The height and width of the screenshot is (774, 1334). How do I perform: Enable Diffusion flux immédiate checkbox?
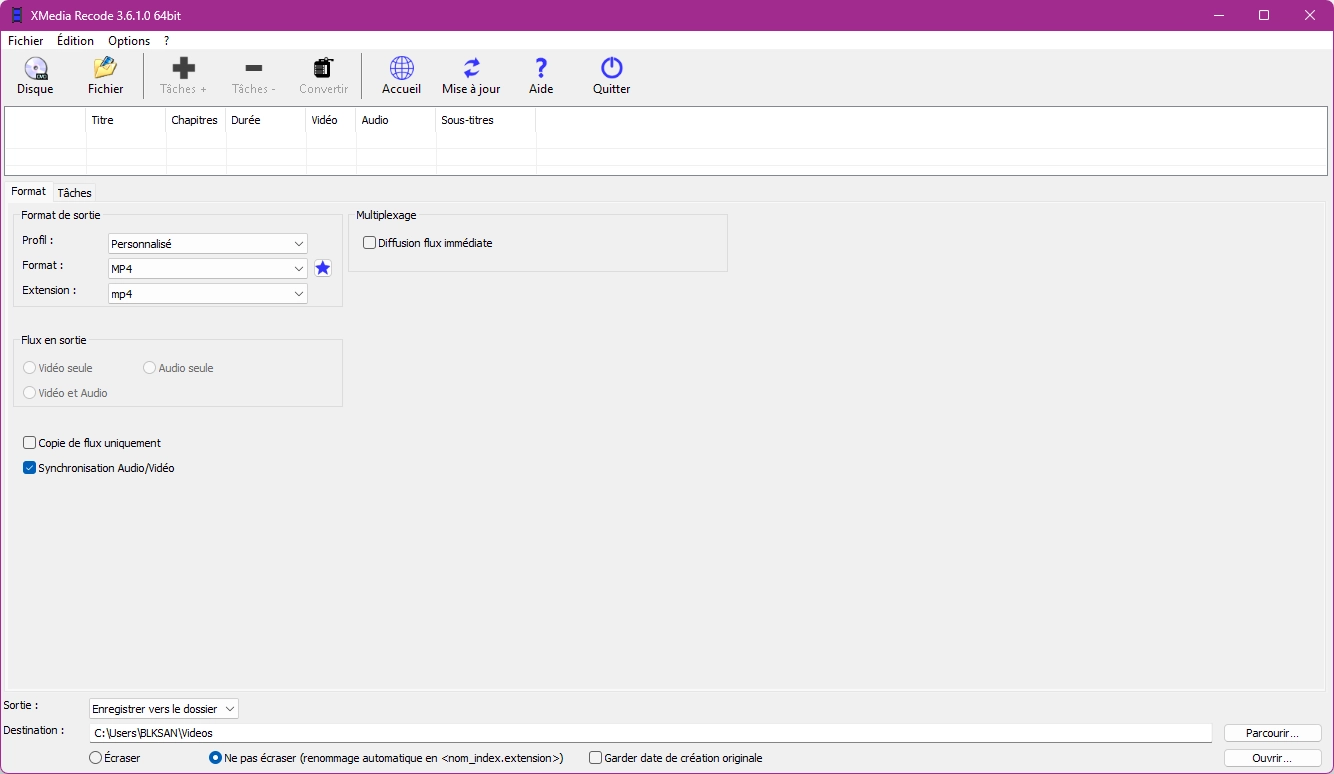pyautogui.click(x=369, y=243)
